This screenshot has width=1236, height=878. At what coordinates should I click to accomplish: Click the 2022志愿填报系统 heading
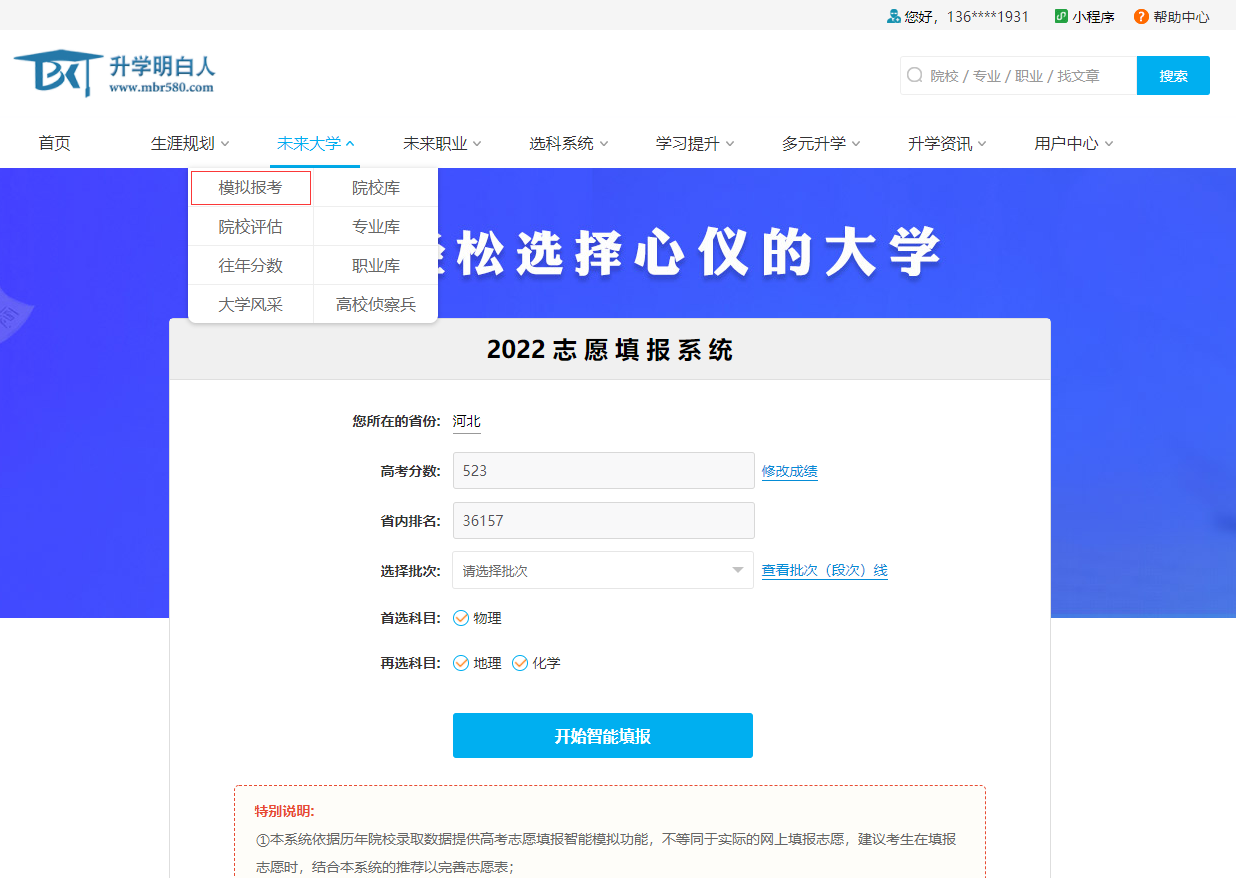610,350
